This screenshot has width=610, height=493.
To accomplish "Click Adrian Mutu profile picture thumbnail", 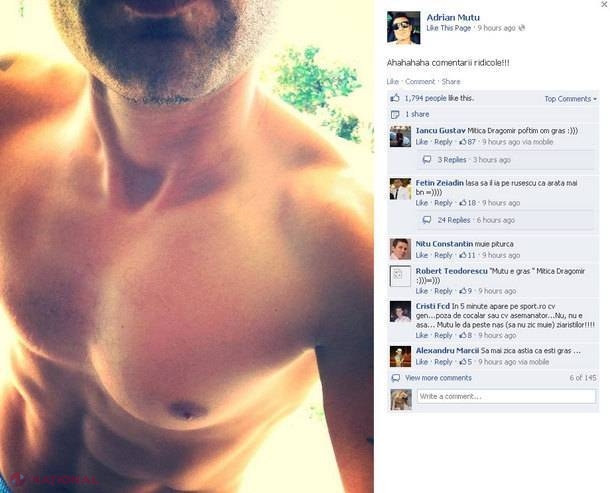I will (x=403, y=28).
